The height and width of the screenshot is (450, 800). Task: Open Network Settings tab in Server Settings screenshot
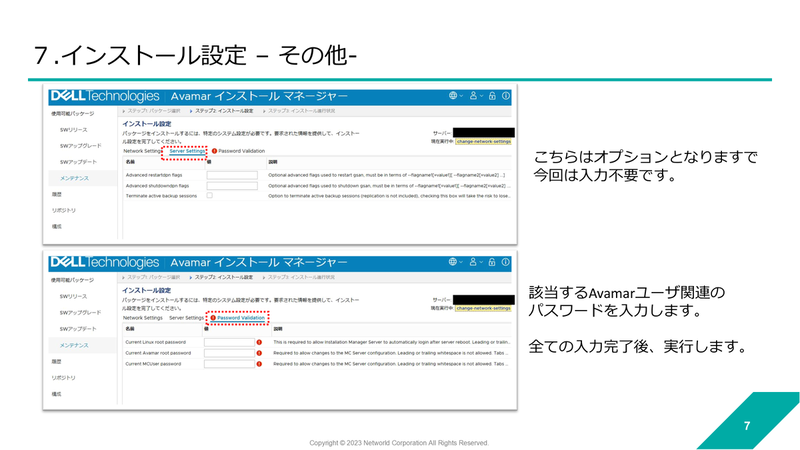point(142,151)
